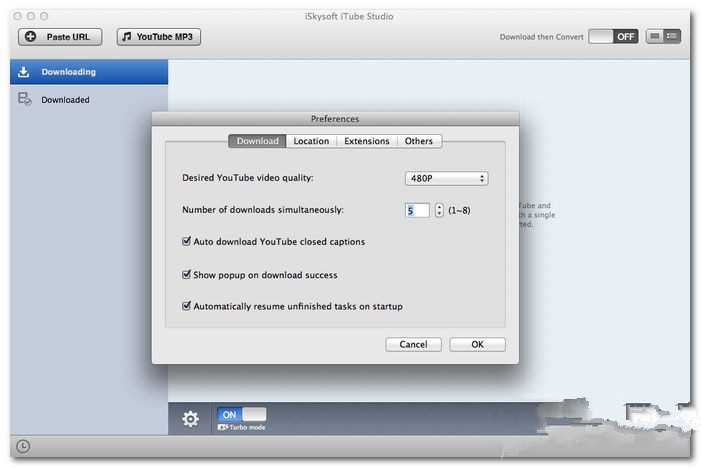Switch to the Extensions tab

coord(367,141)
